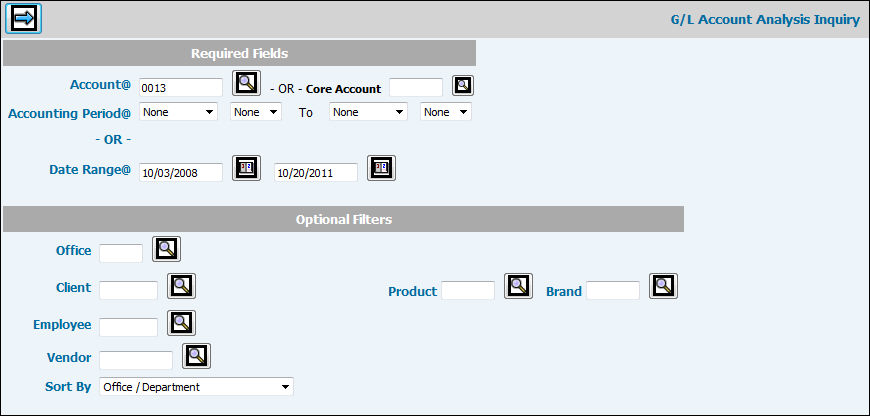Expand the last Accounting Period dropdown
870x416 pixels.
click(446, 112)
